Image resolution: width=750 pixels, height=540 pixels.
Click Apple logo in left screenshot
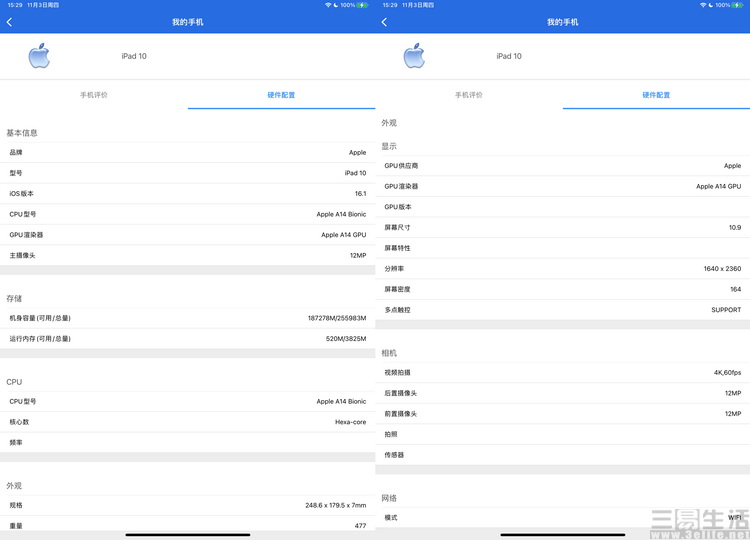tap(39, 56)
